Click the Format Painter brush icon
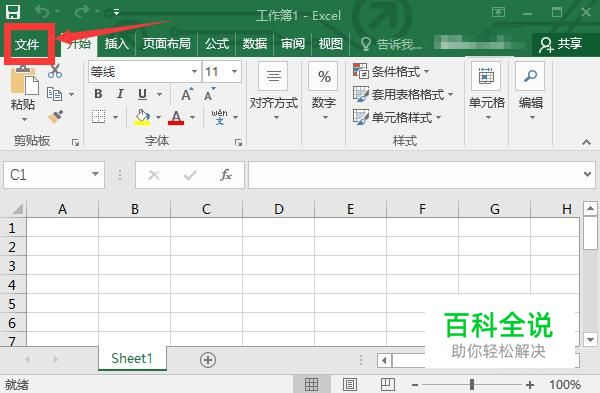Screen dimensions: 600x393 click(56, 117)
